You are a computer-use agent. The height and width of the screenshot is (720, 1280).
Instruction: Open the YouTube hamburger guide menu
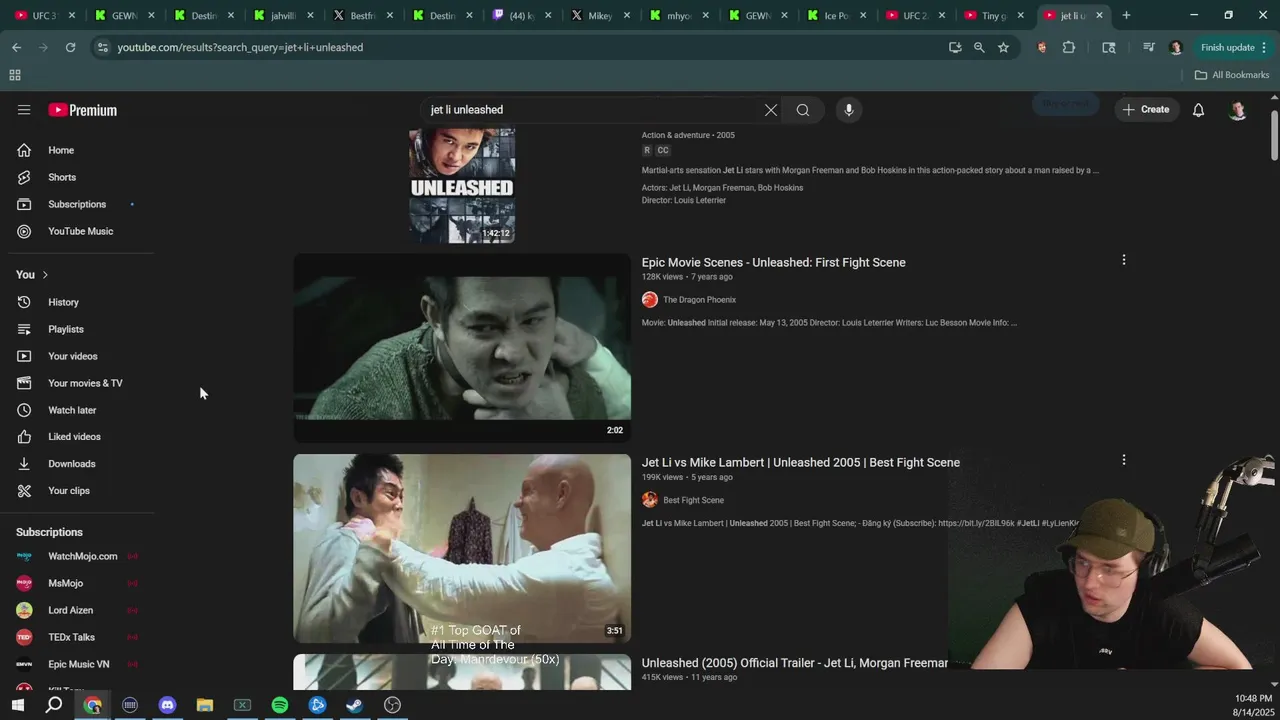24,110
